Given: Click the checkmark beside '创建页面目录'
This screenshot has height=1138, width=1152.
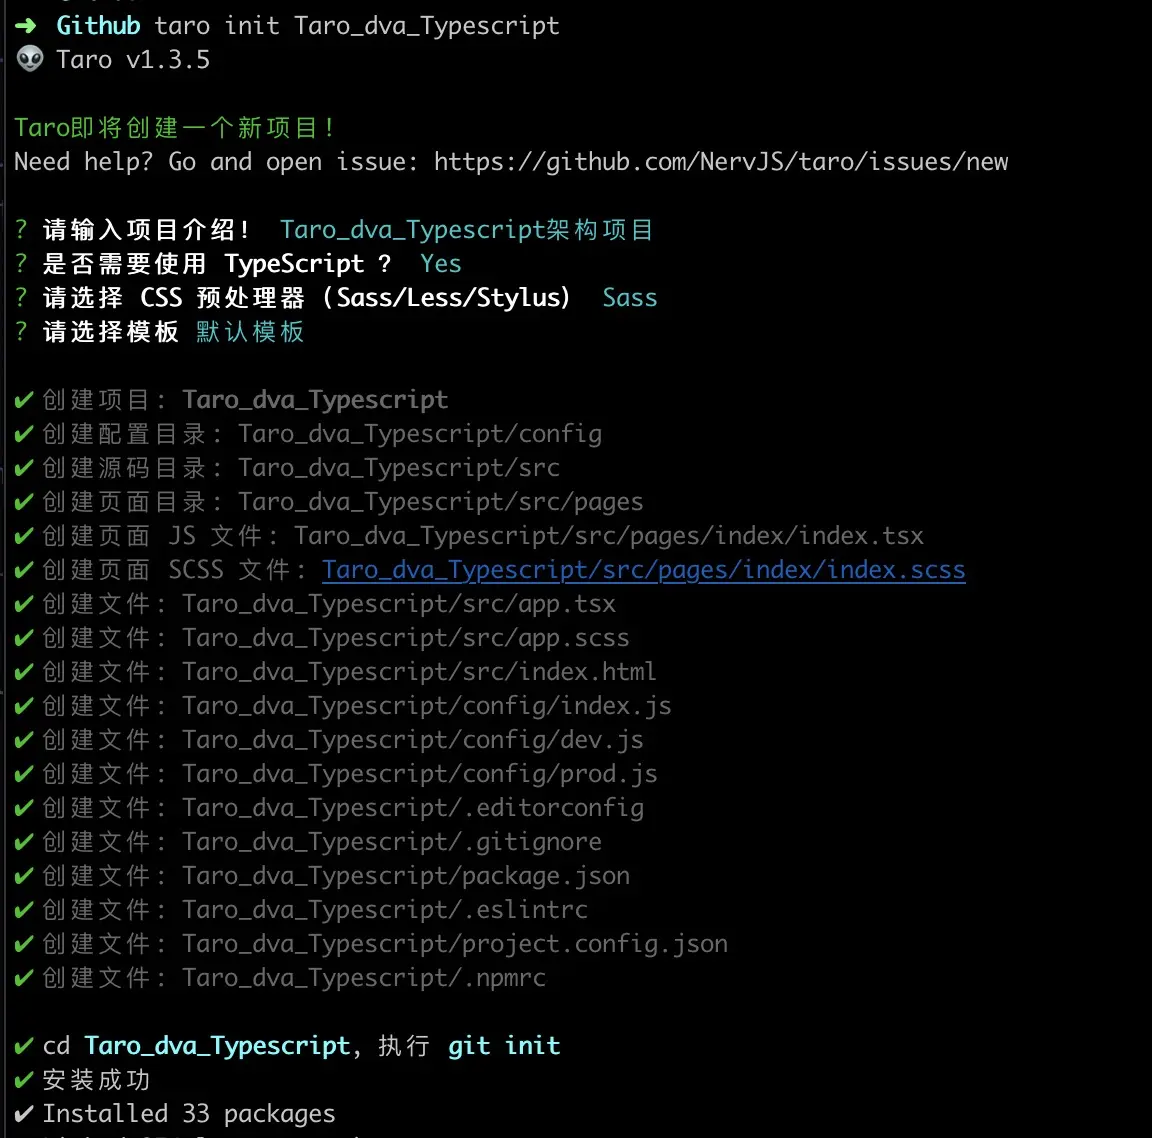Looking at the screenshot, I should 24,502.
